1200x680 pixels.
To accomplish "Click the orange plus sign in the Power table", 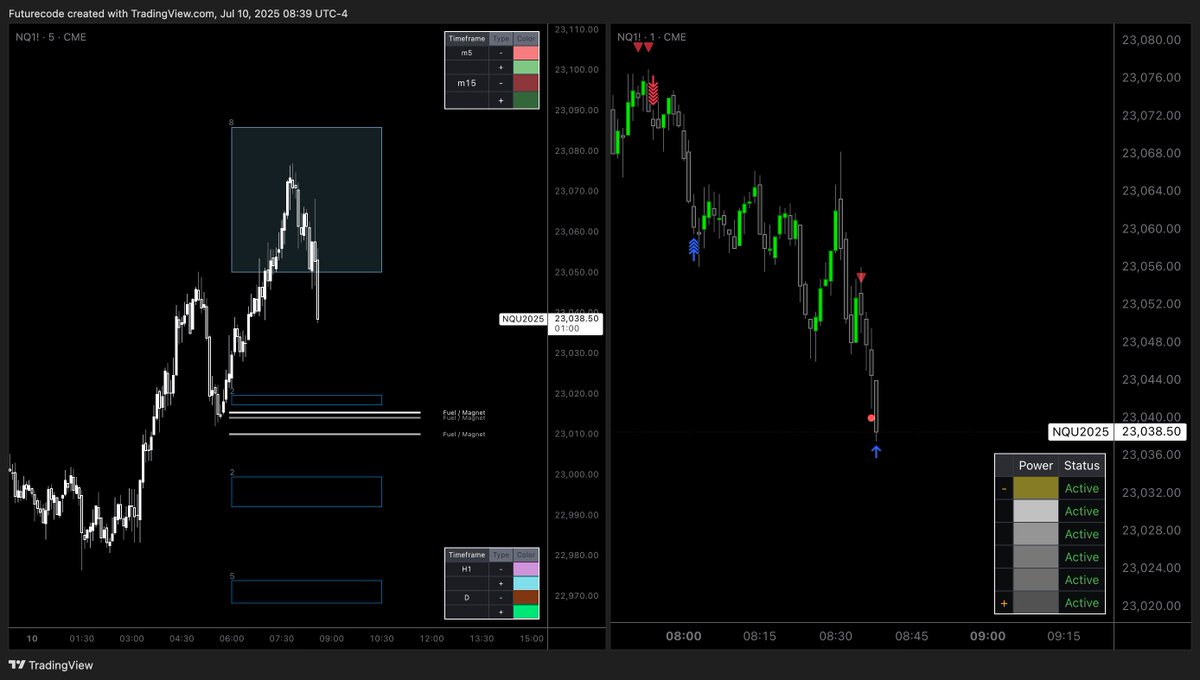I will [x=1004, y=603].
